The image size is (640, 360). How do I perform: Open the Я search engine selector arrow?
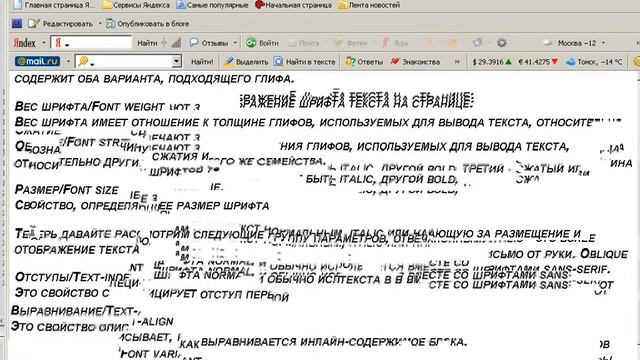67,44
